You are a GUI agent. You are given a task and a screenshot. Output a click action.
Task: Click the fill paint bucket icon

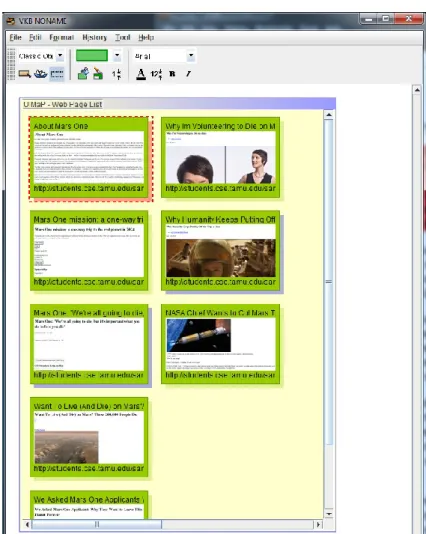tap(98, 74)
